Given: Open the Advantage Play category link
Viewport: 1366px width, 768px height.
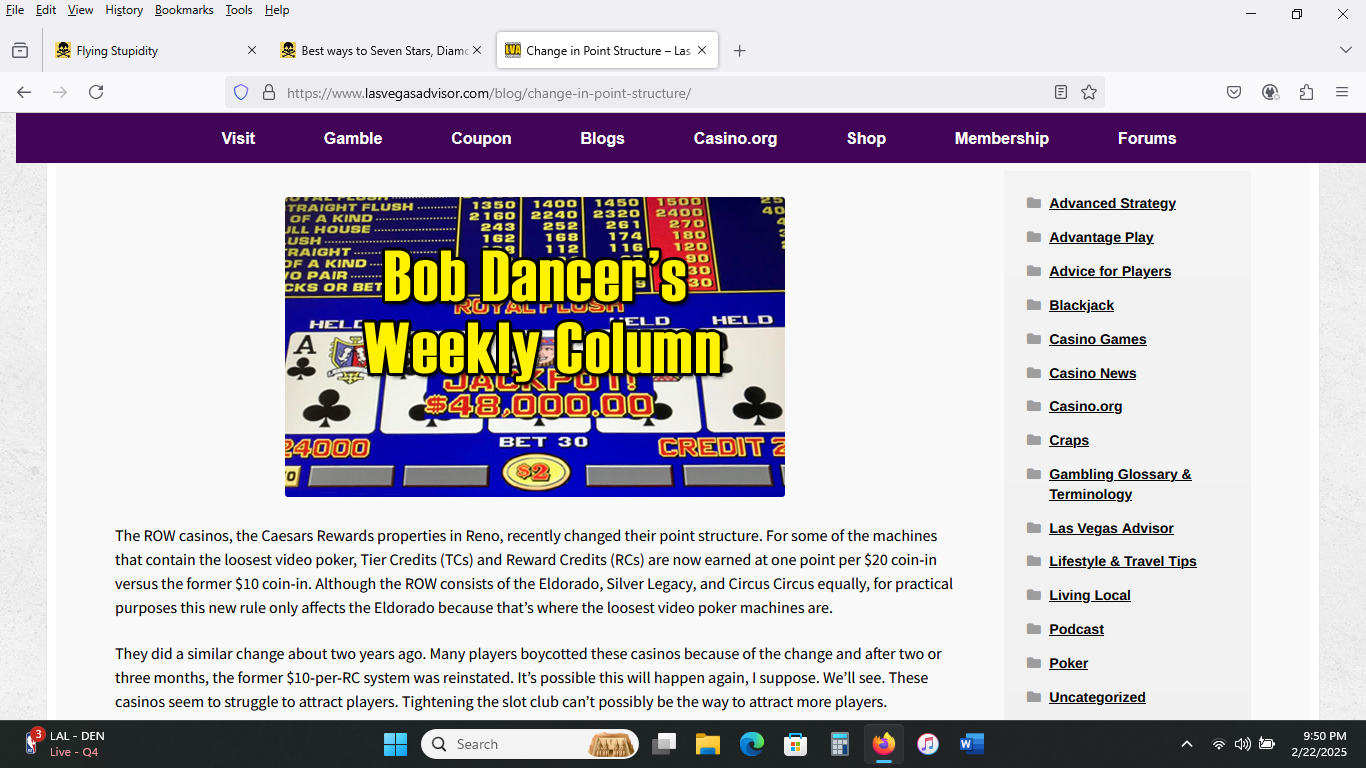Looking at the screenshot, I should (x=1101, y=237).
